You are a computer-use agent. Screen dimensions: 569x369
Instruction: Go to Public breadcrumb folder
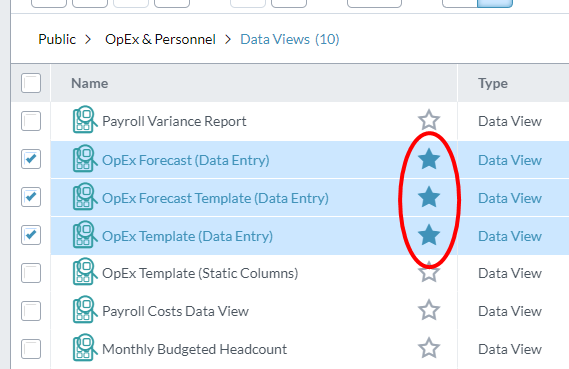coord(57,39)
